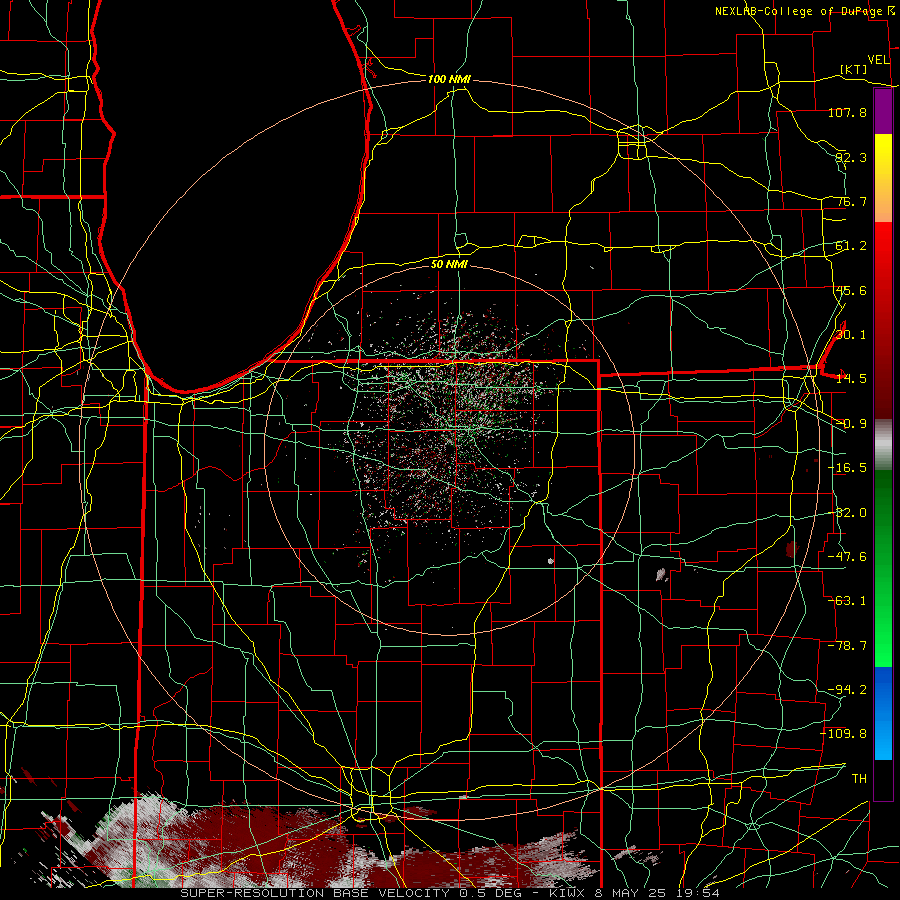Image resolution: width=900 pixels, height=900 pixels.
Task: Select the -63.1 velocity scale value
Action: [x=847, y=601]
